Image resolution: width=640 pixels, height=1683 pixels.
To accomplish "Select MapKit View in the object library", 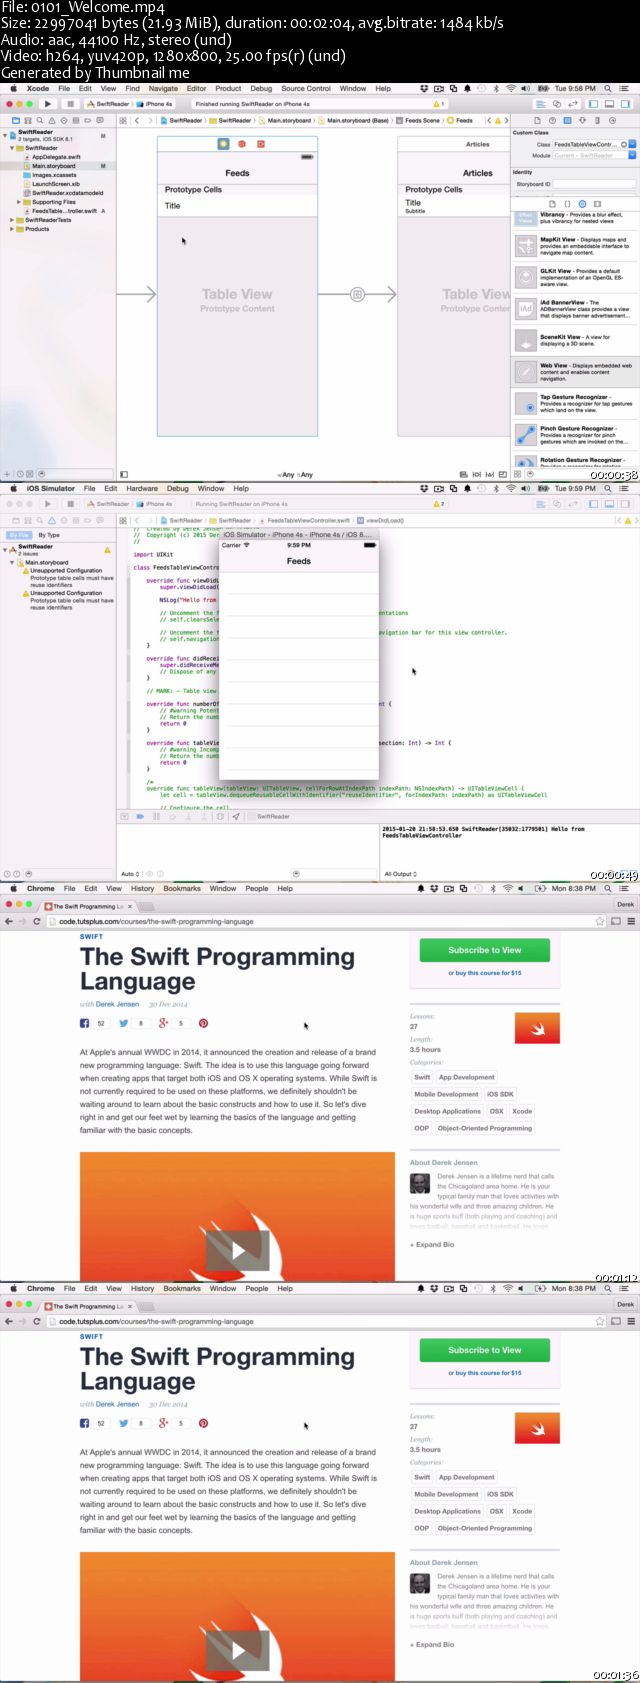I will click(575, 246).
